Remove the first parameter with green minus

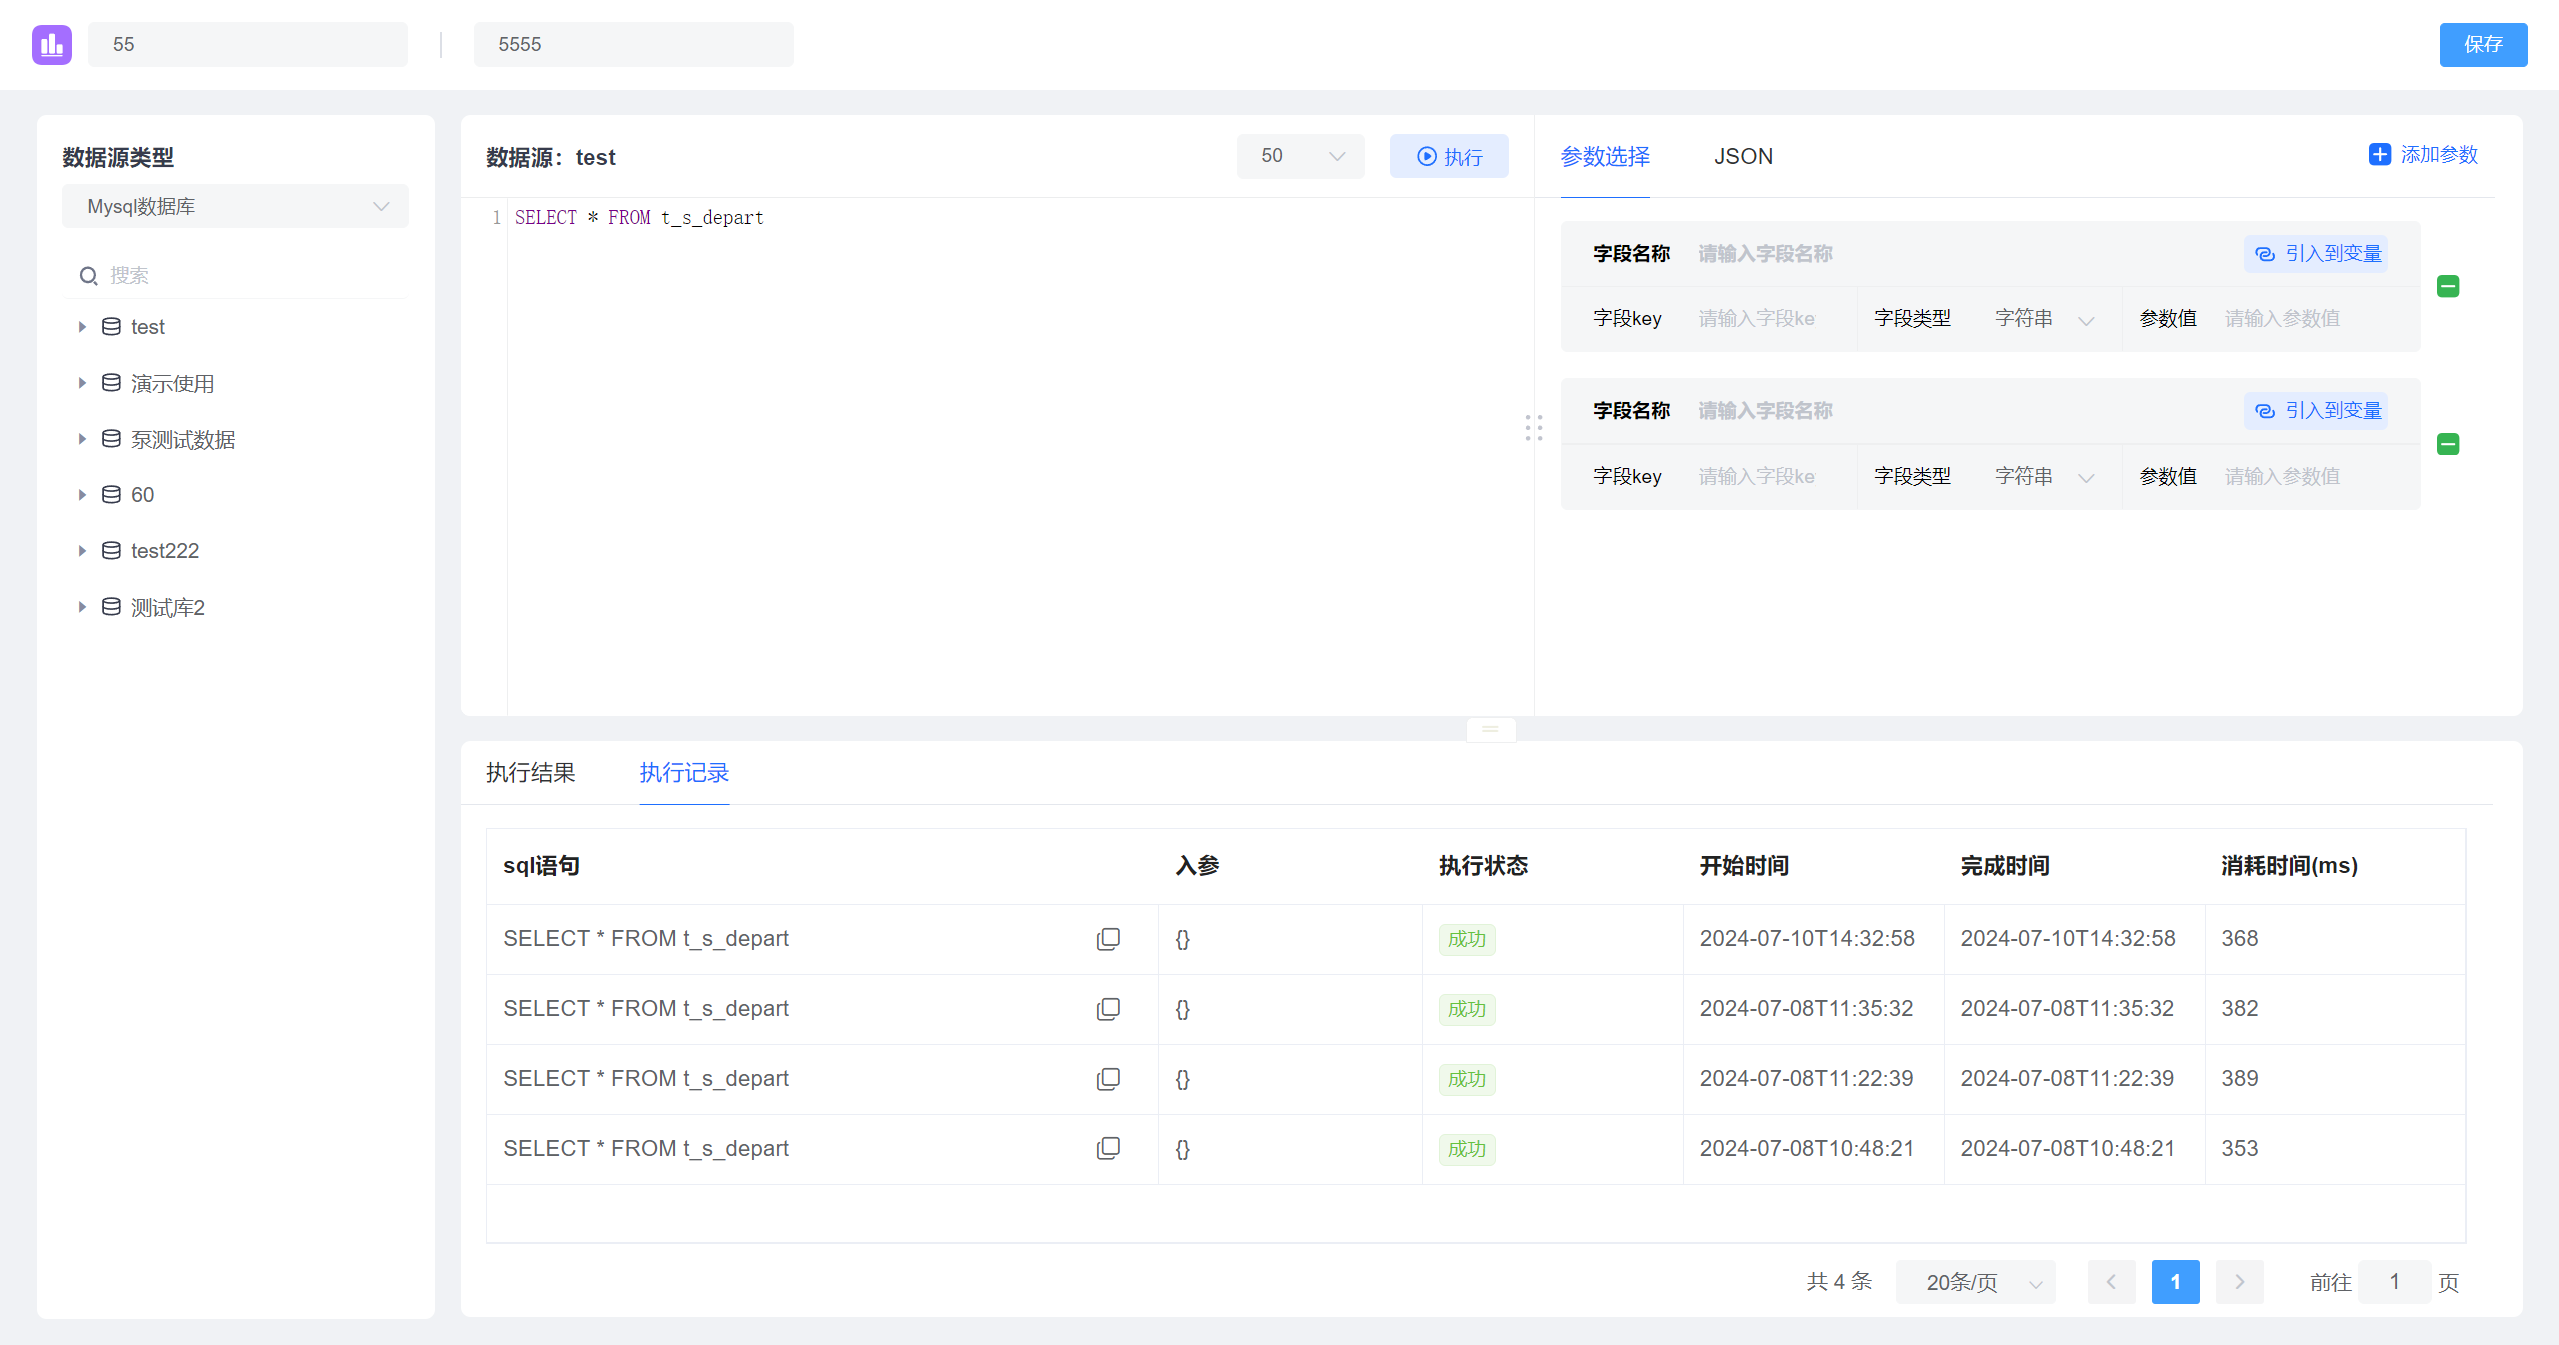2448,287
